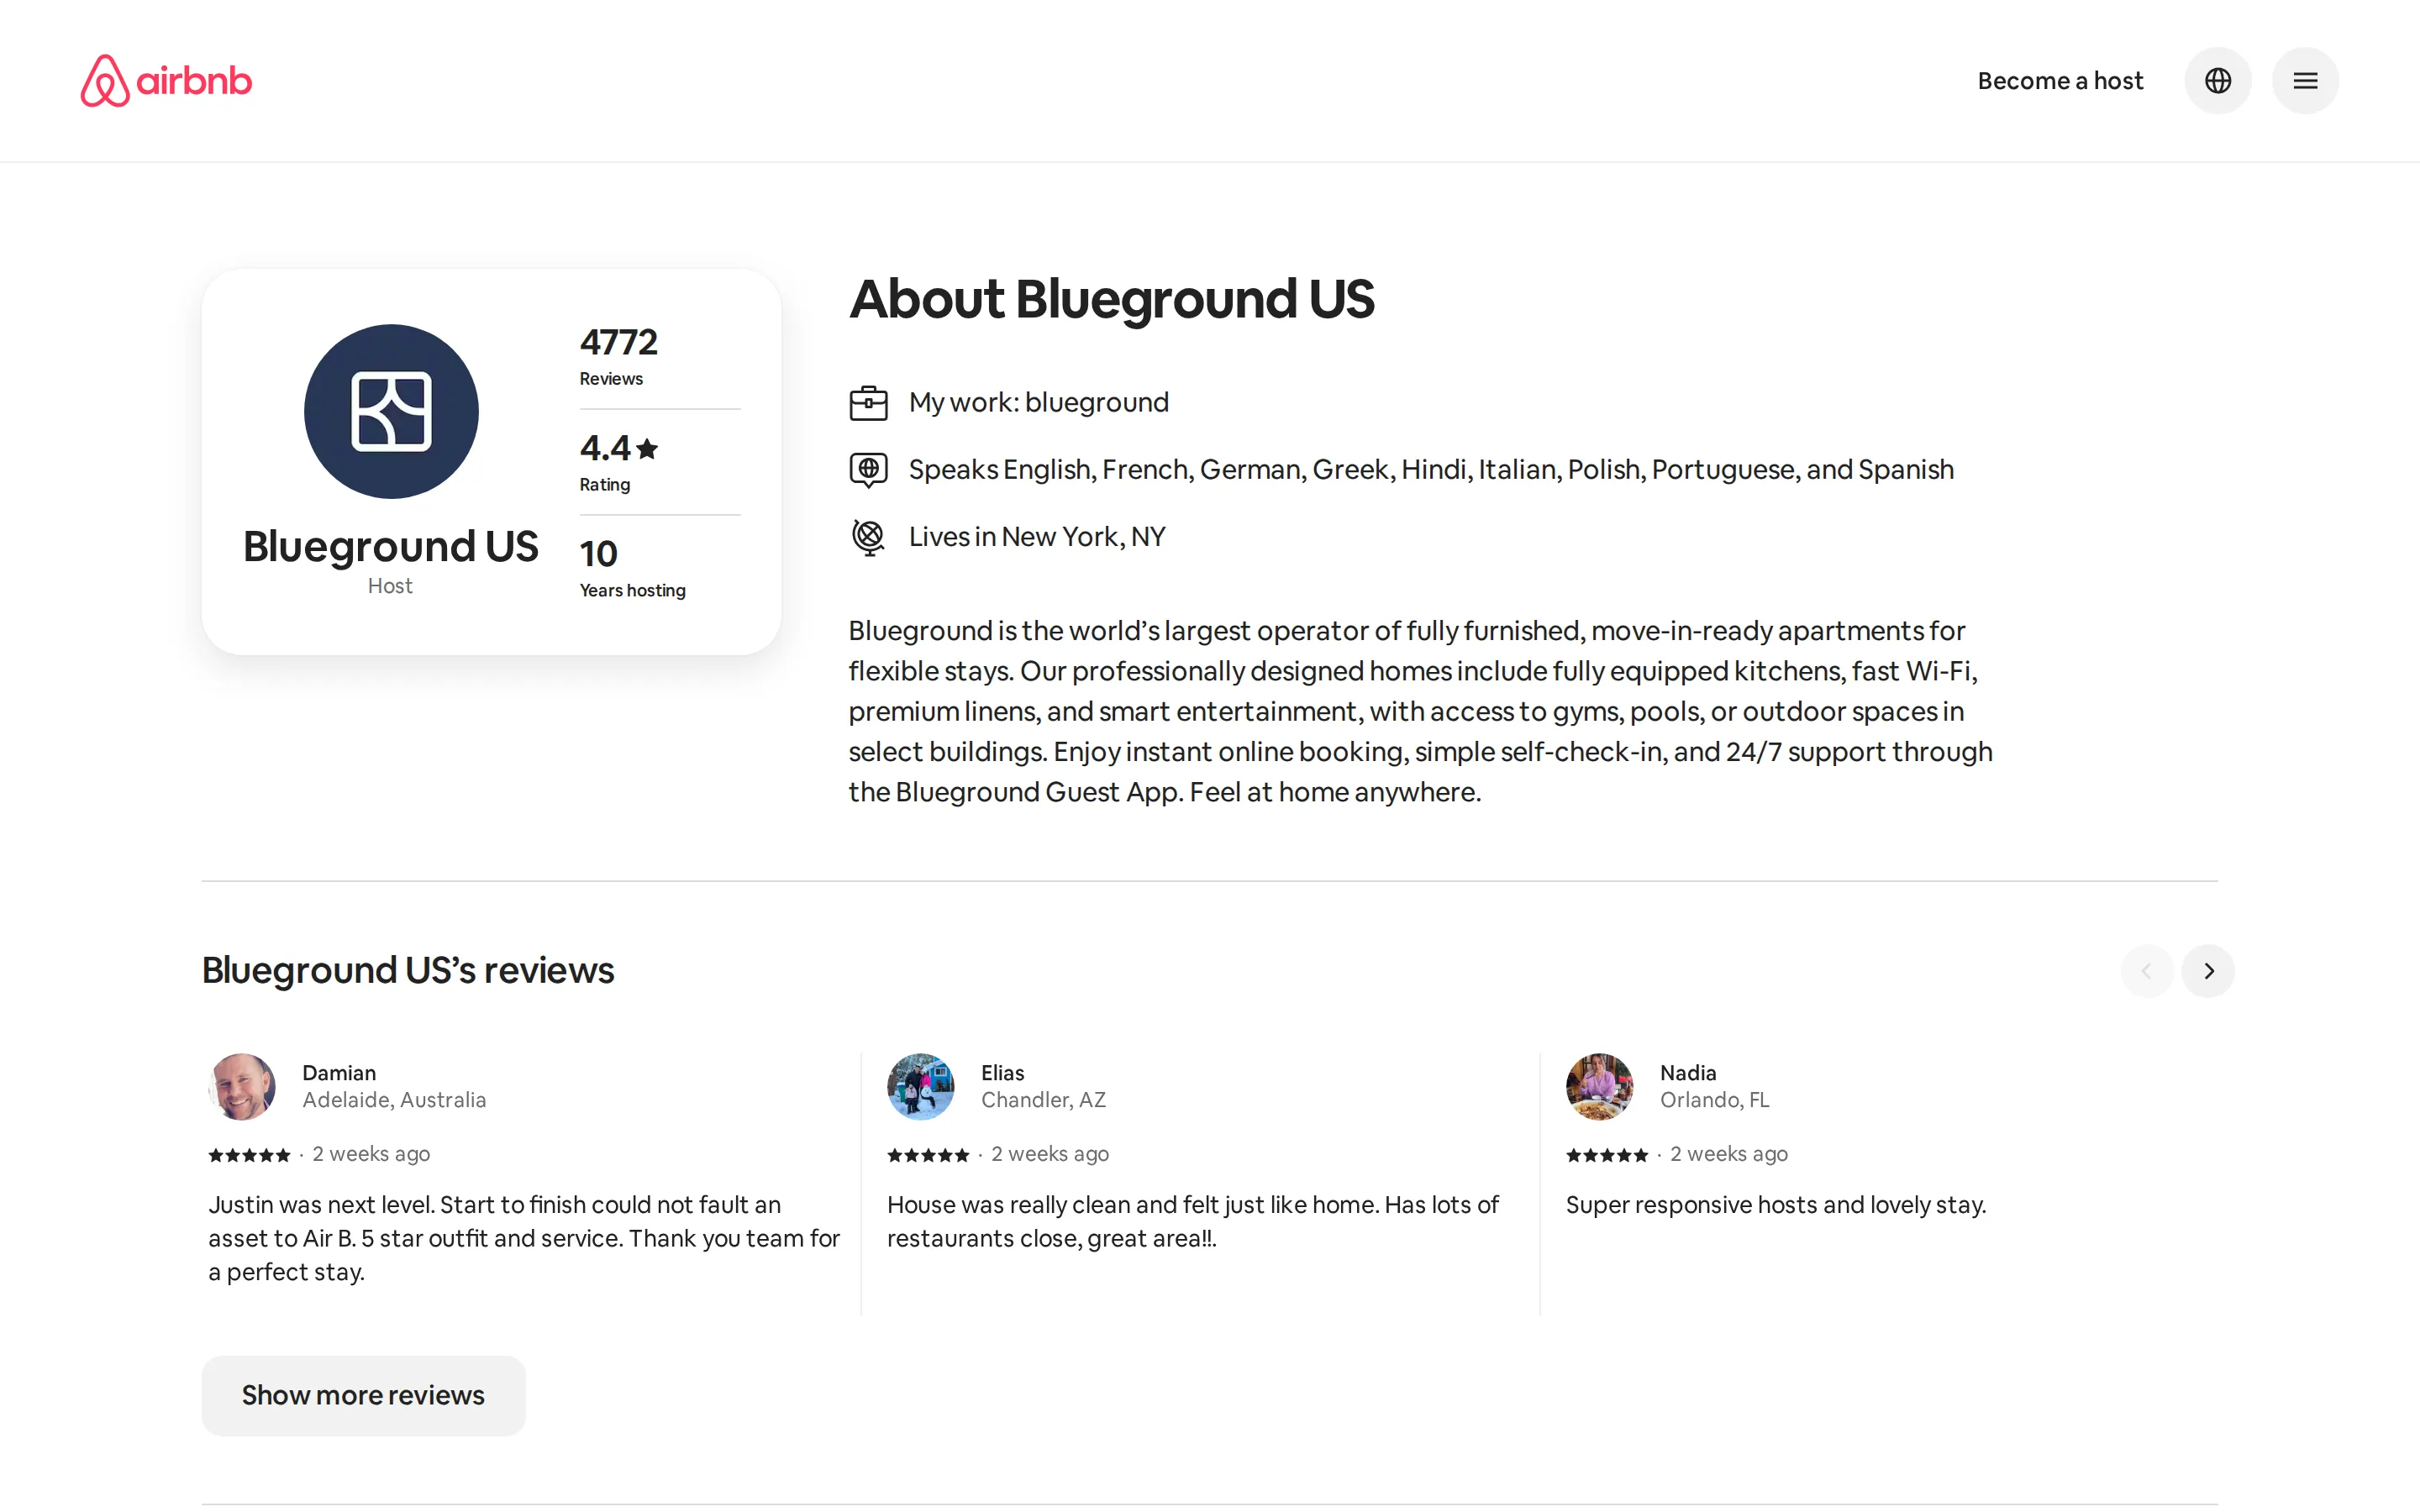Click the location globe icon

pos(868,537)
